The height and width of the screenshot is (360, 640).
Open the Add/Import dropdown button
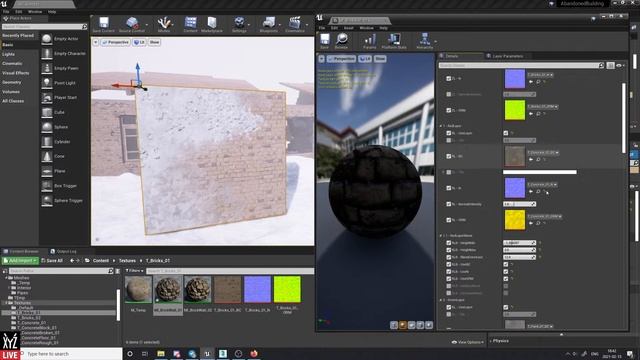[x=20, y=260]
